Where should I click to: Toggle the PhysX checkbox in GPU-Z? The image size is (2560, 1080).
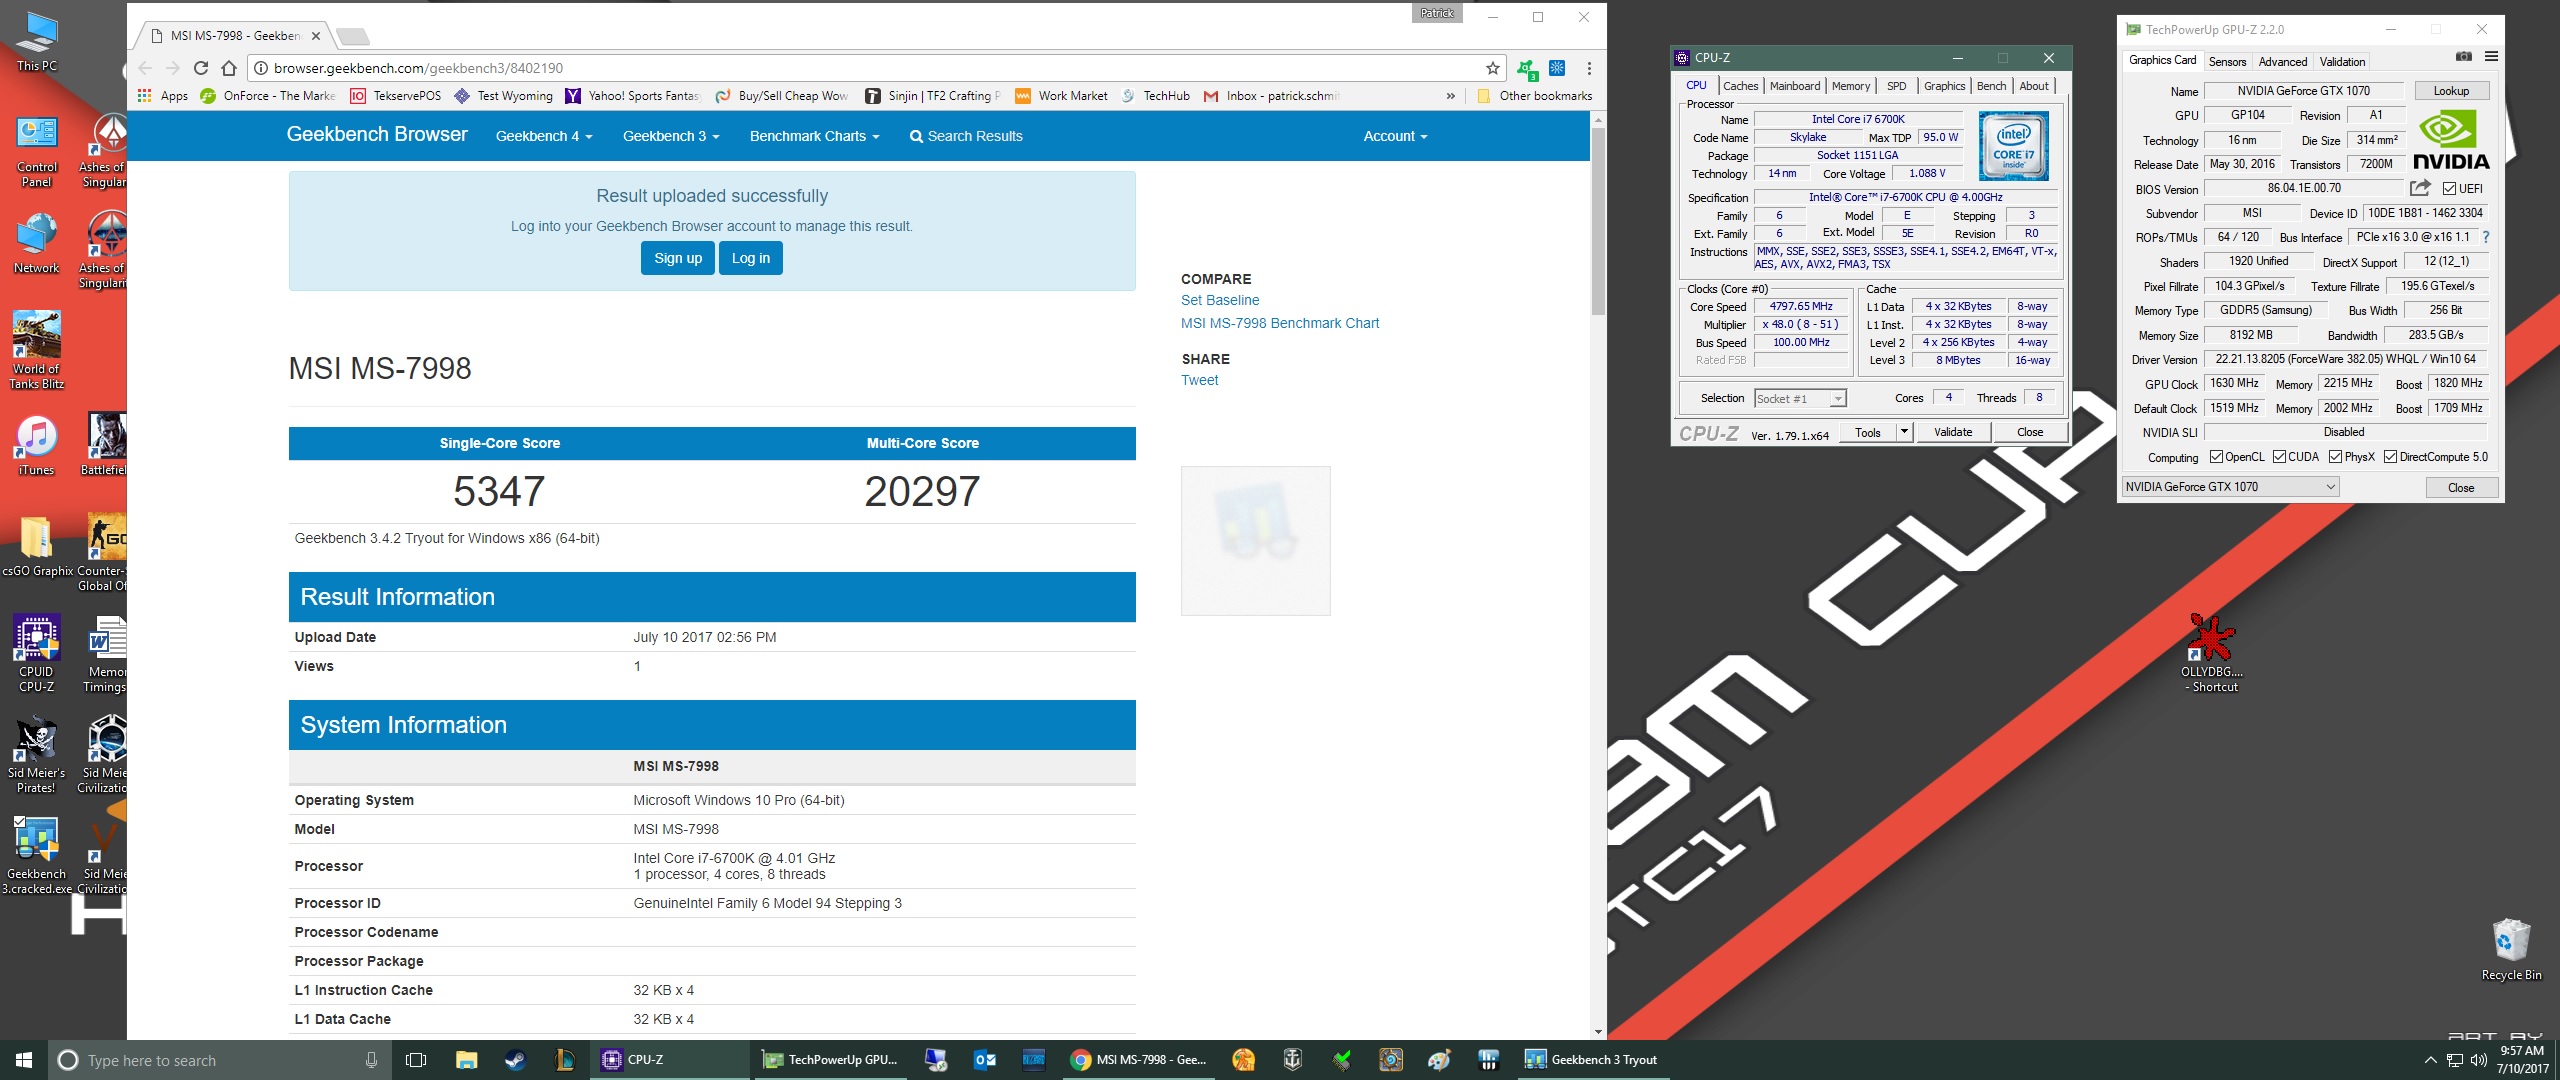click(x=2335, y=457)
